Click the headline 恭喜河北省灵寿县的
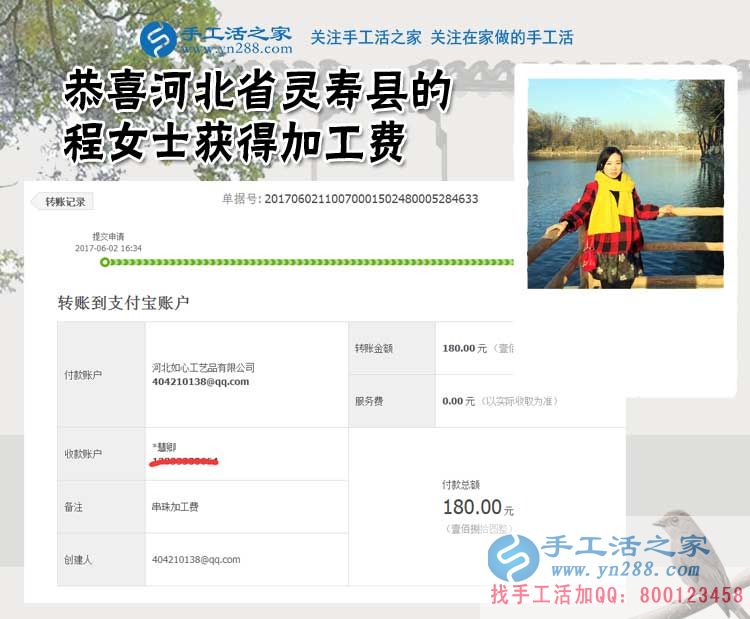 (257, 91)
